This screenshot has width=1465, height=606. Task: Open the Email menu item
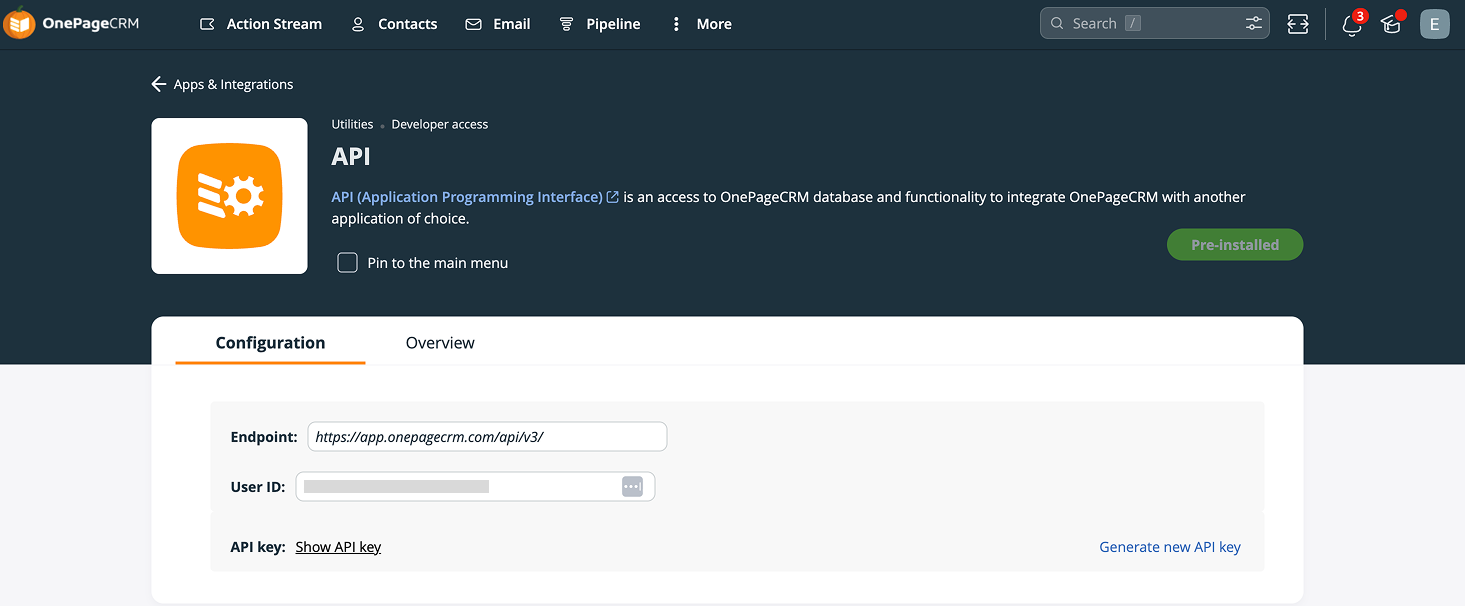498,24
